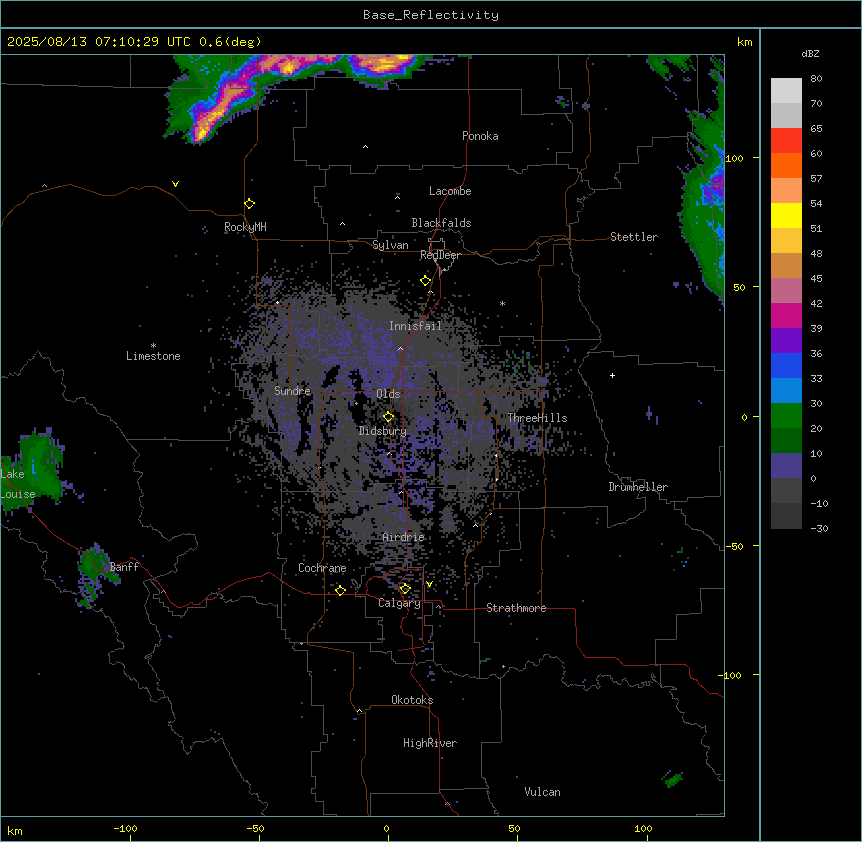Pick the red 60-65 dBZ legend swatch

[786, 141]
